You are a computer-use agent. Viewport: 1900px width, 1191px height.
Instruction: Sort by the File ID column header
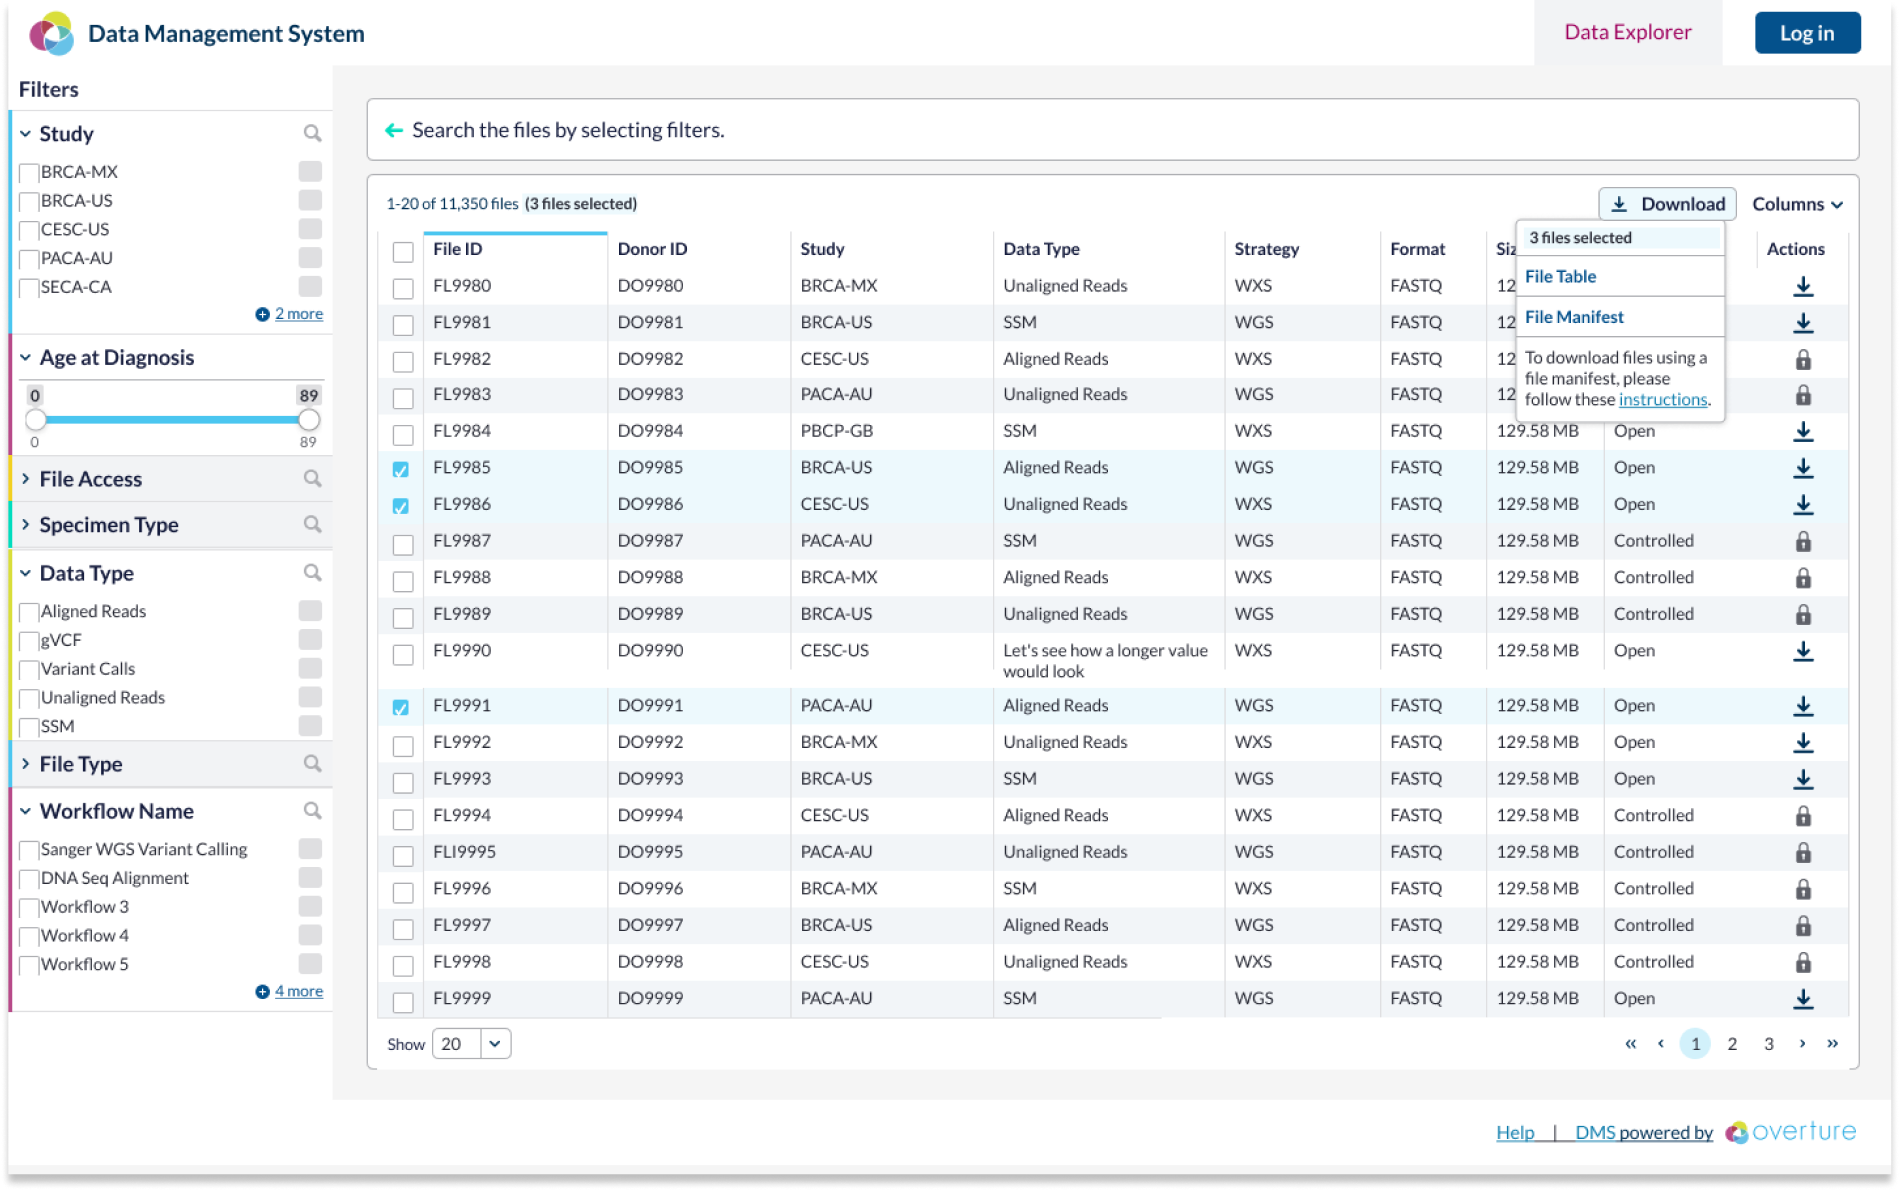pos(457,249)
